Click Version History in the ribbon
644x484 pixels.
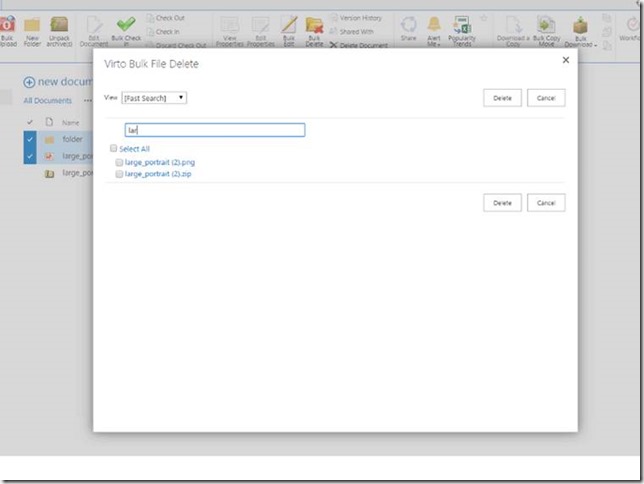pyautogui.click(x=360, y=18)
